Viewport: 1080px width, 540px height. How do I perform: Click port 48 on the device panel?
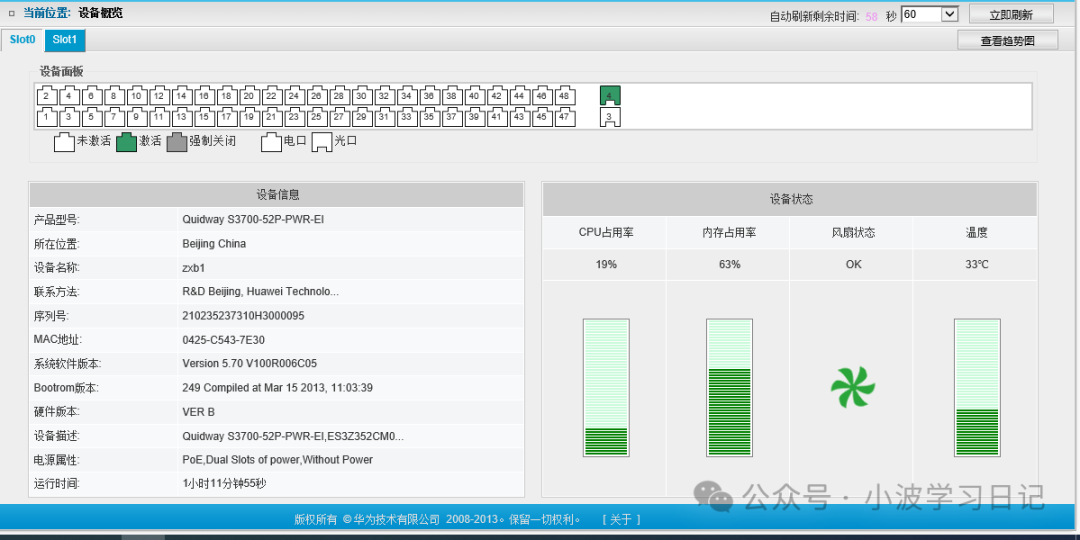(x=565, y=96)
